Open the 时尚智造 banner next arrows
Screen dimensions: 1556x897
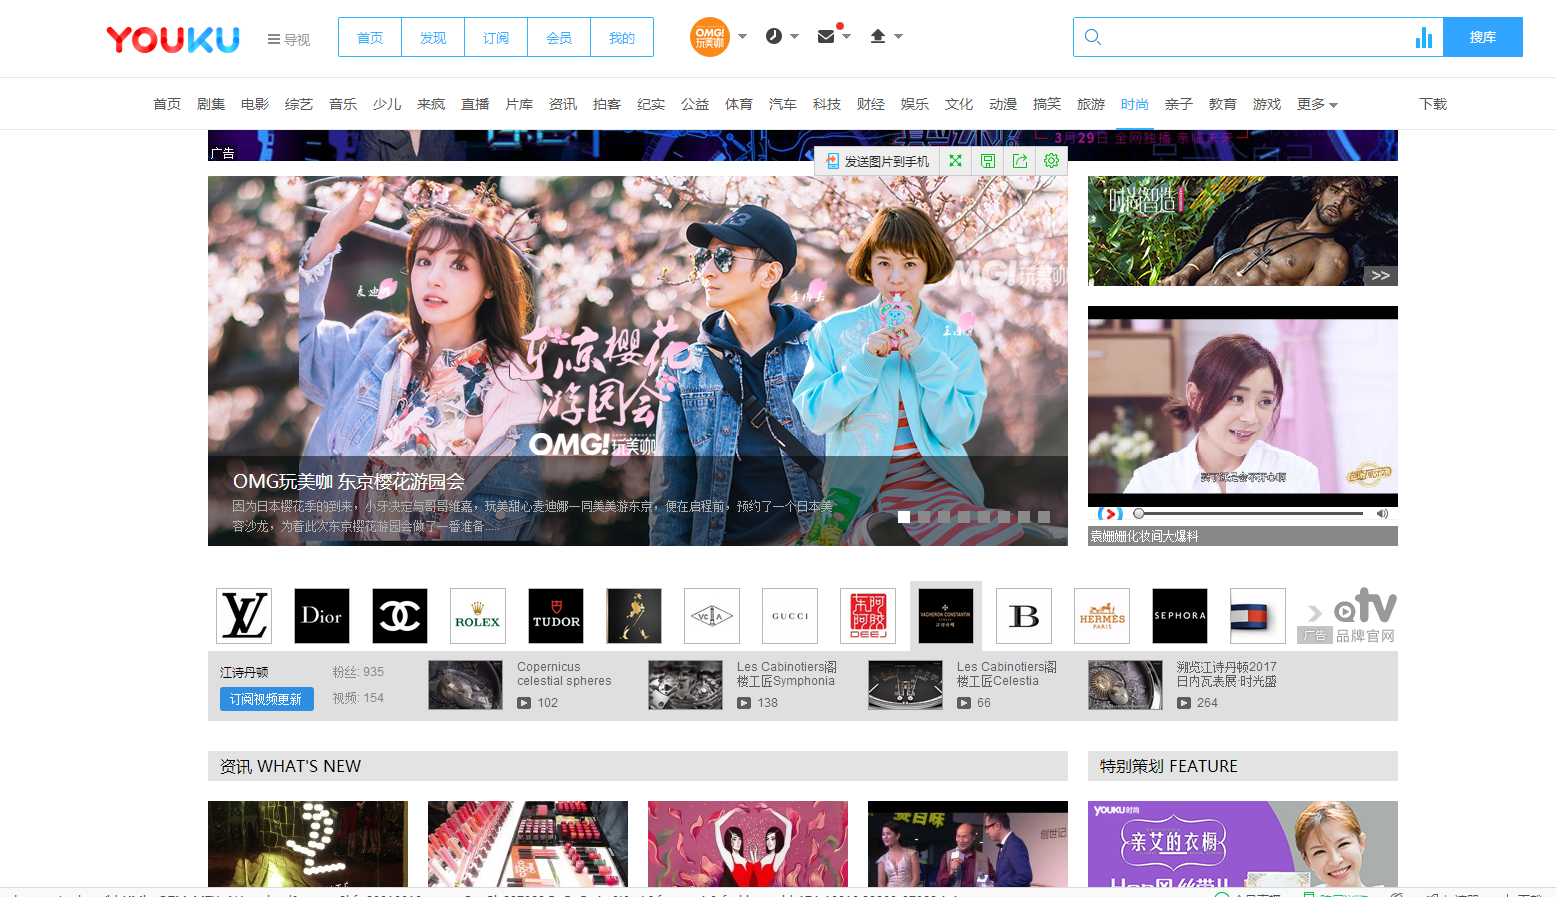[x=1381, y=275]
